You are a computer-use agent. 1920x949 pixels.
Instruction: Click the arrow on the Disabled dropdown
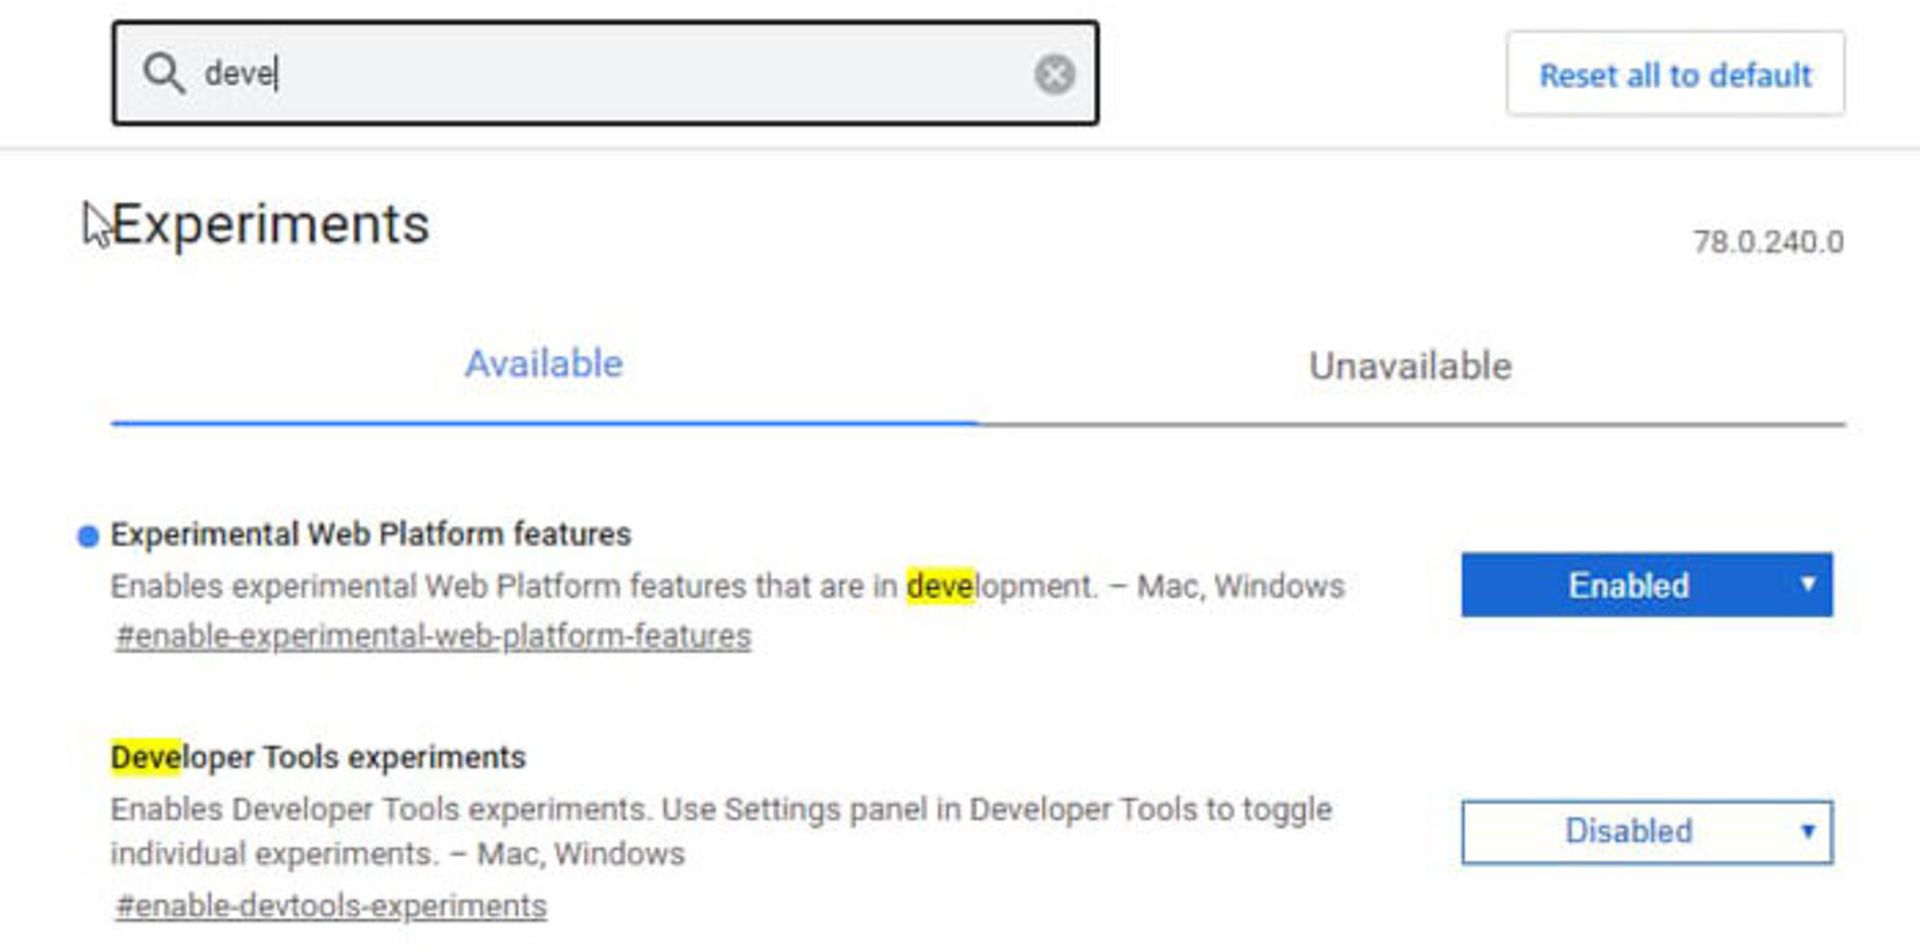(1807, 831)
